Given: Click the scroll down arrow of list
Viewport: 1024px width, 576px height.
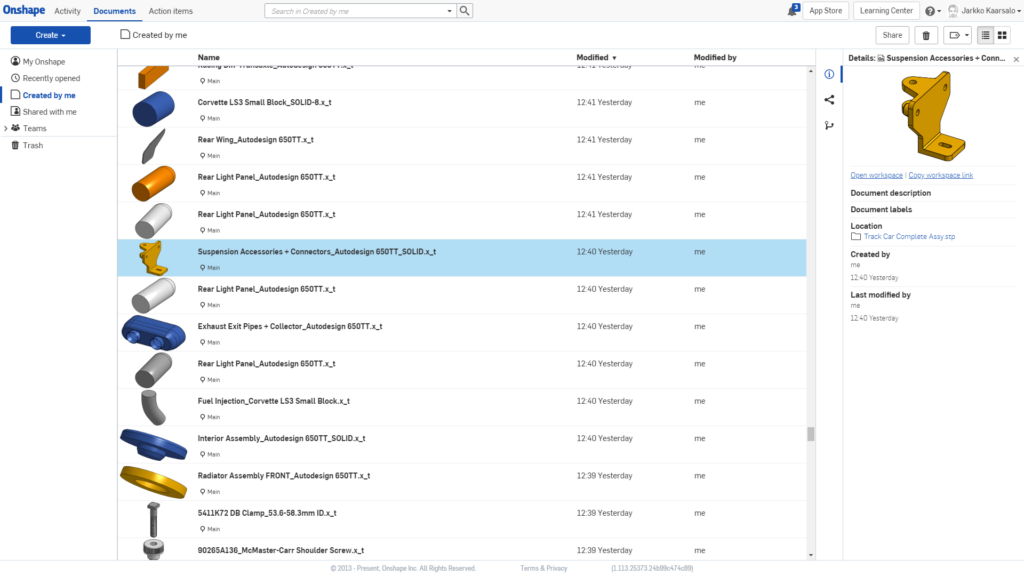Looking at the screenshot, I should tap(810, 555).
